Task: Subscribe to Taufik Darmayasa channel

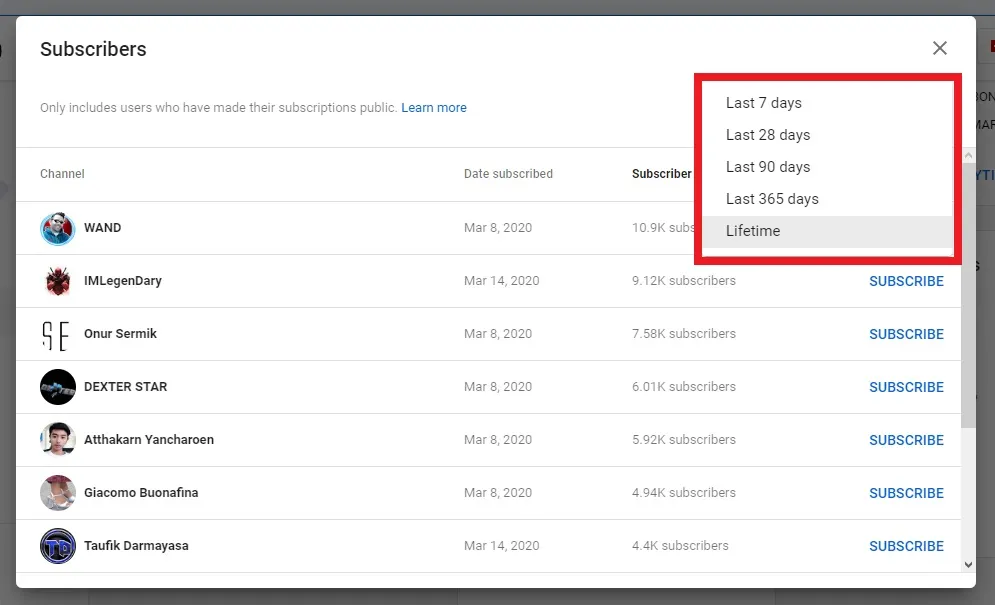Action: (906, 546)
